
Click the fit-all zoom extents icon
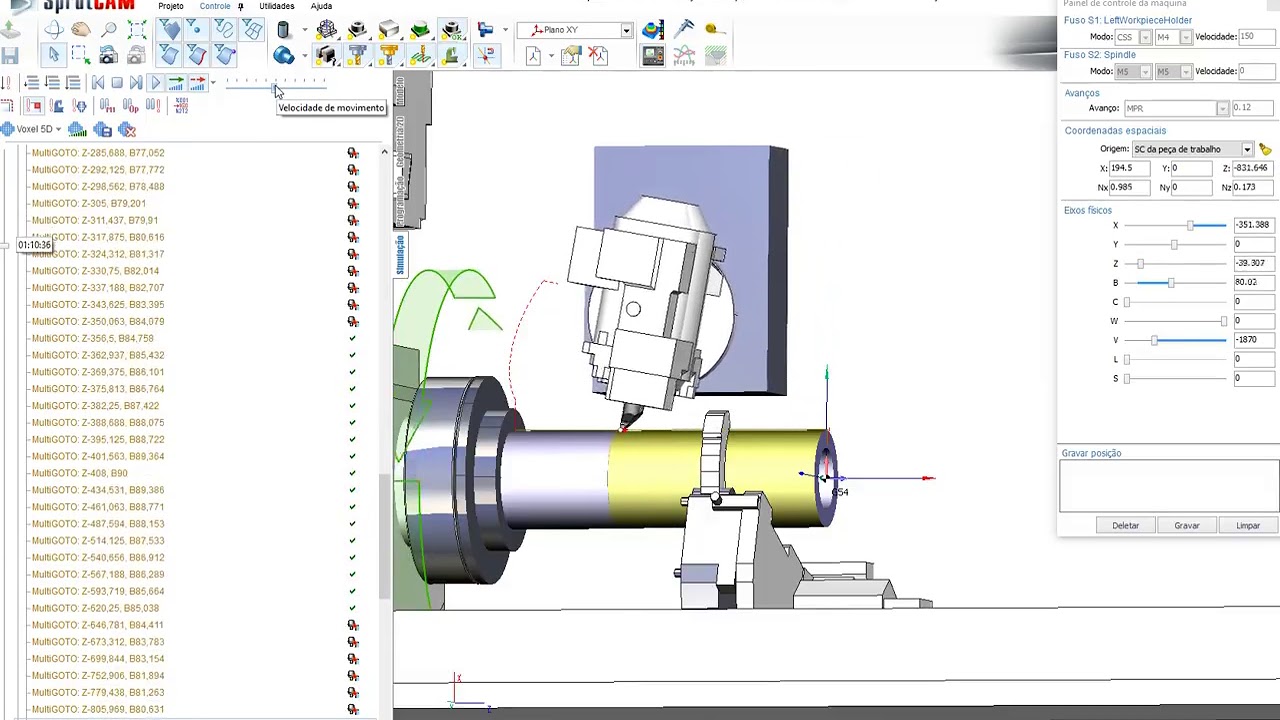[137, 29]
